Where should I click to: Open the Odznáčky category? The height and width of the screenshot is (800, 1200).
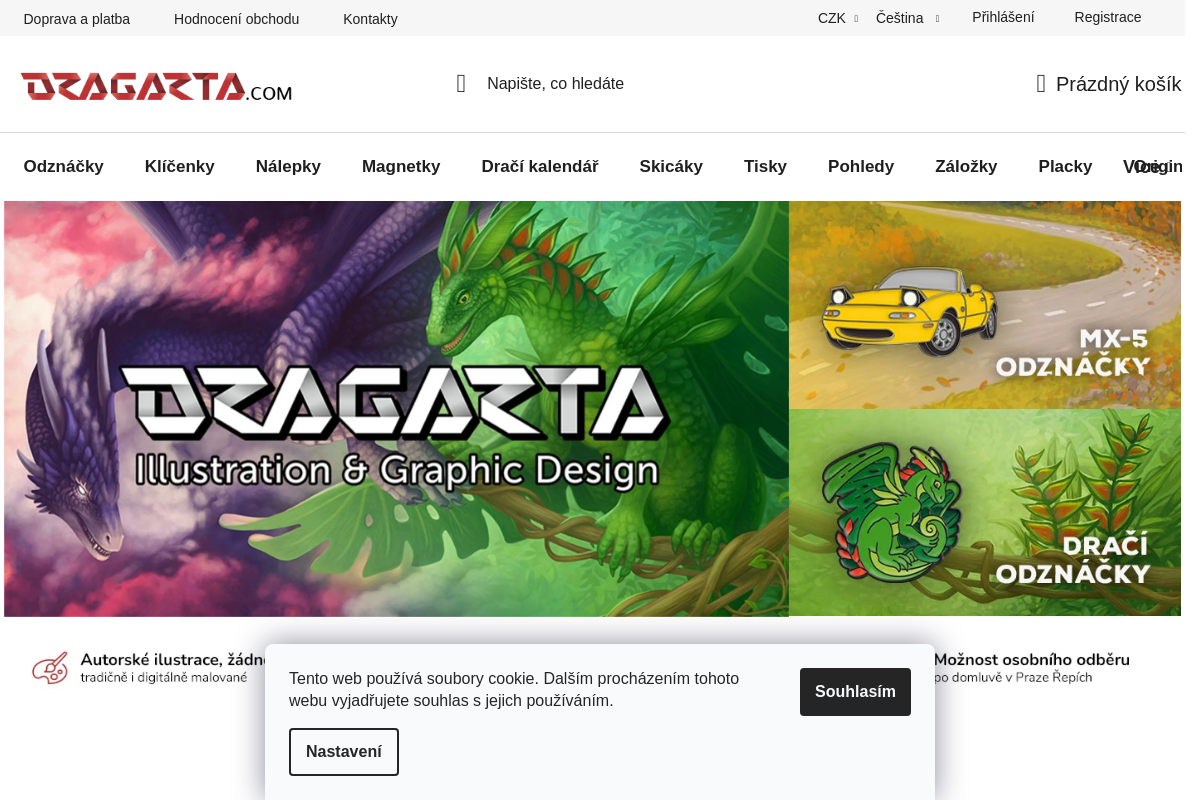point(64,167)
